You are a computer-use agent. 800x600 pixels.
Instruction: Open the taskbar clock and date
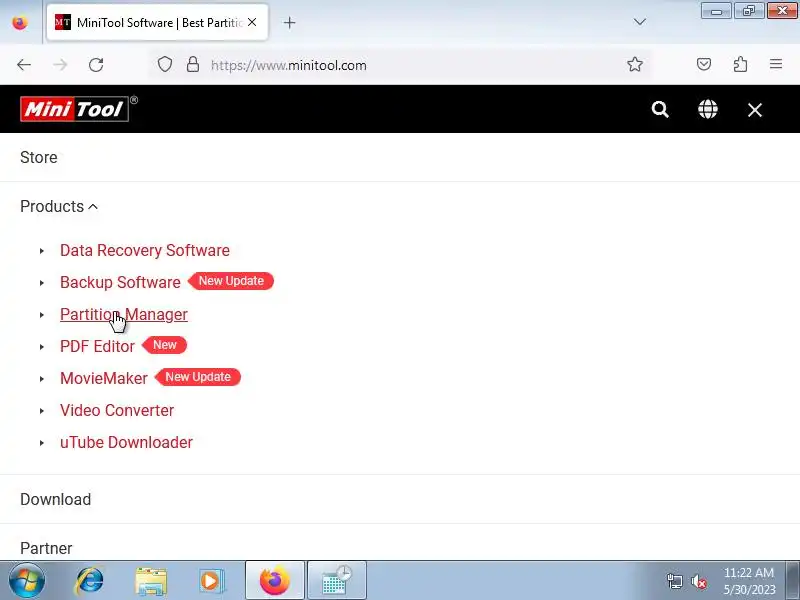[749, 581]
